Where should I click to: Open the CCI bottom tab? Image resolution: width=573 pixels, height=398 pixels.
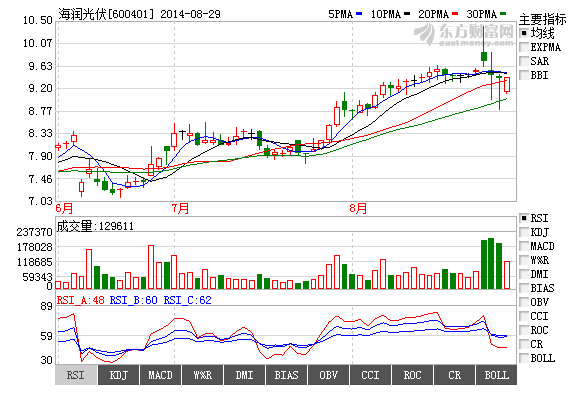[x=371, y=375]
